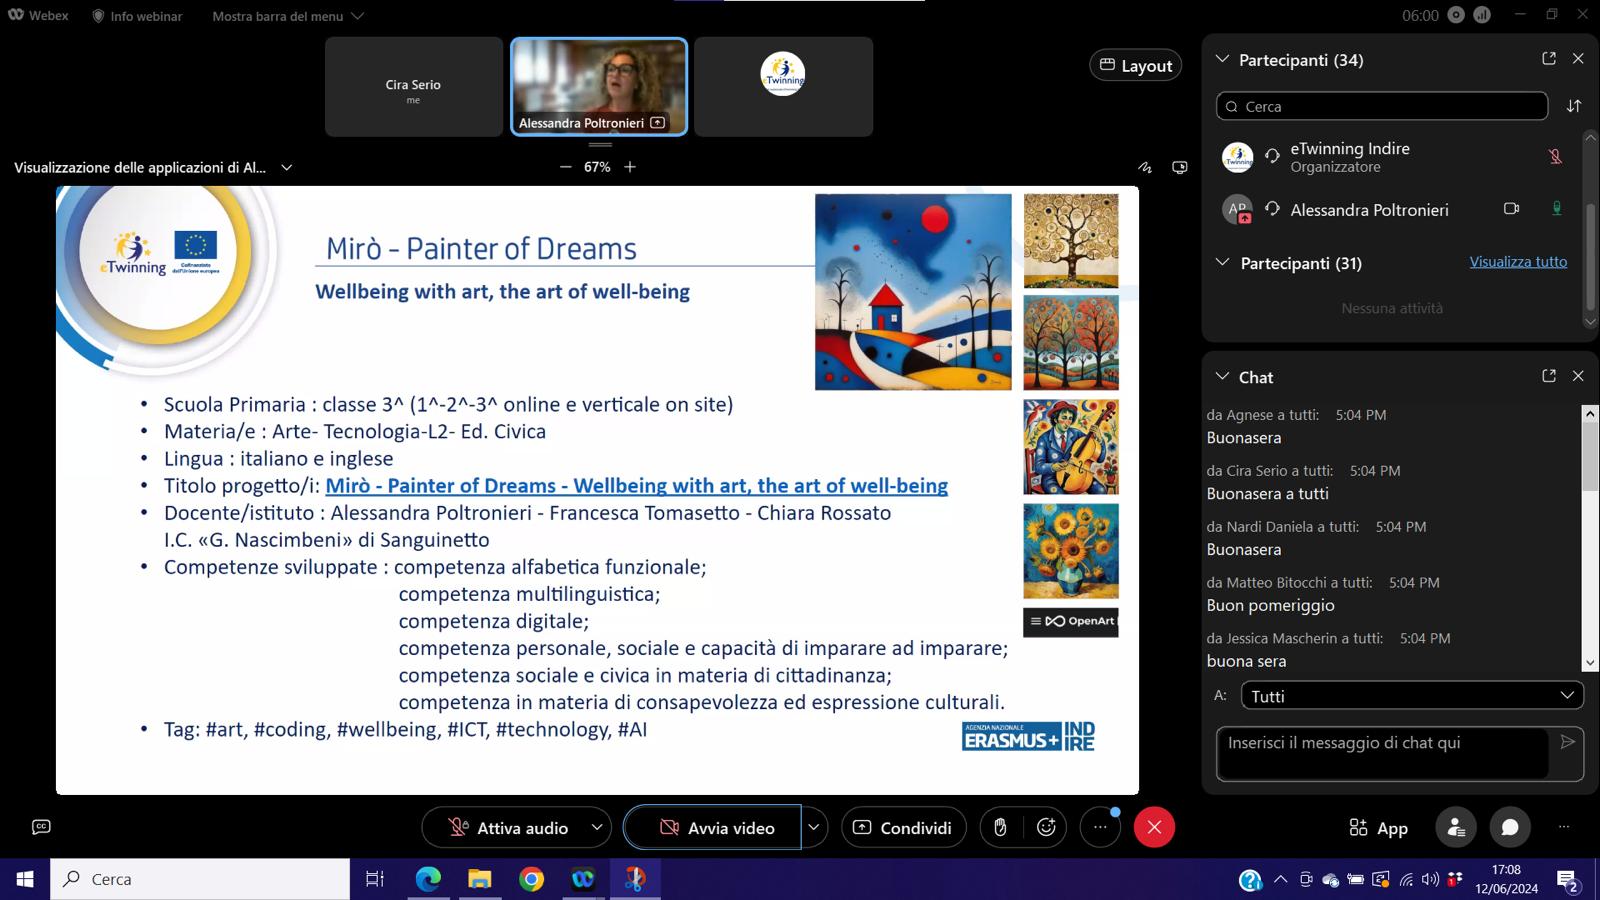The width and height of the screenshot is (1600, 900).
Task: Click the Windows taskbar search box
Action: 200,879
